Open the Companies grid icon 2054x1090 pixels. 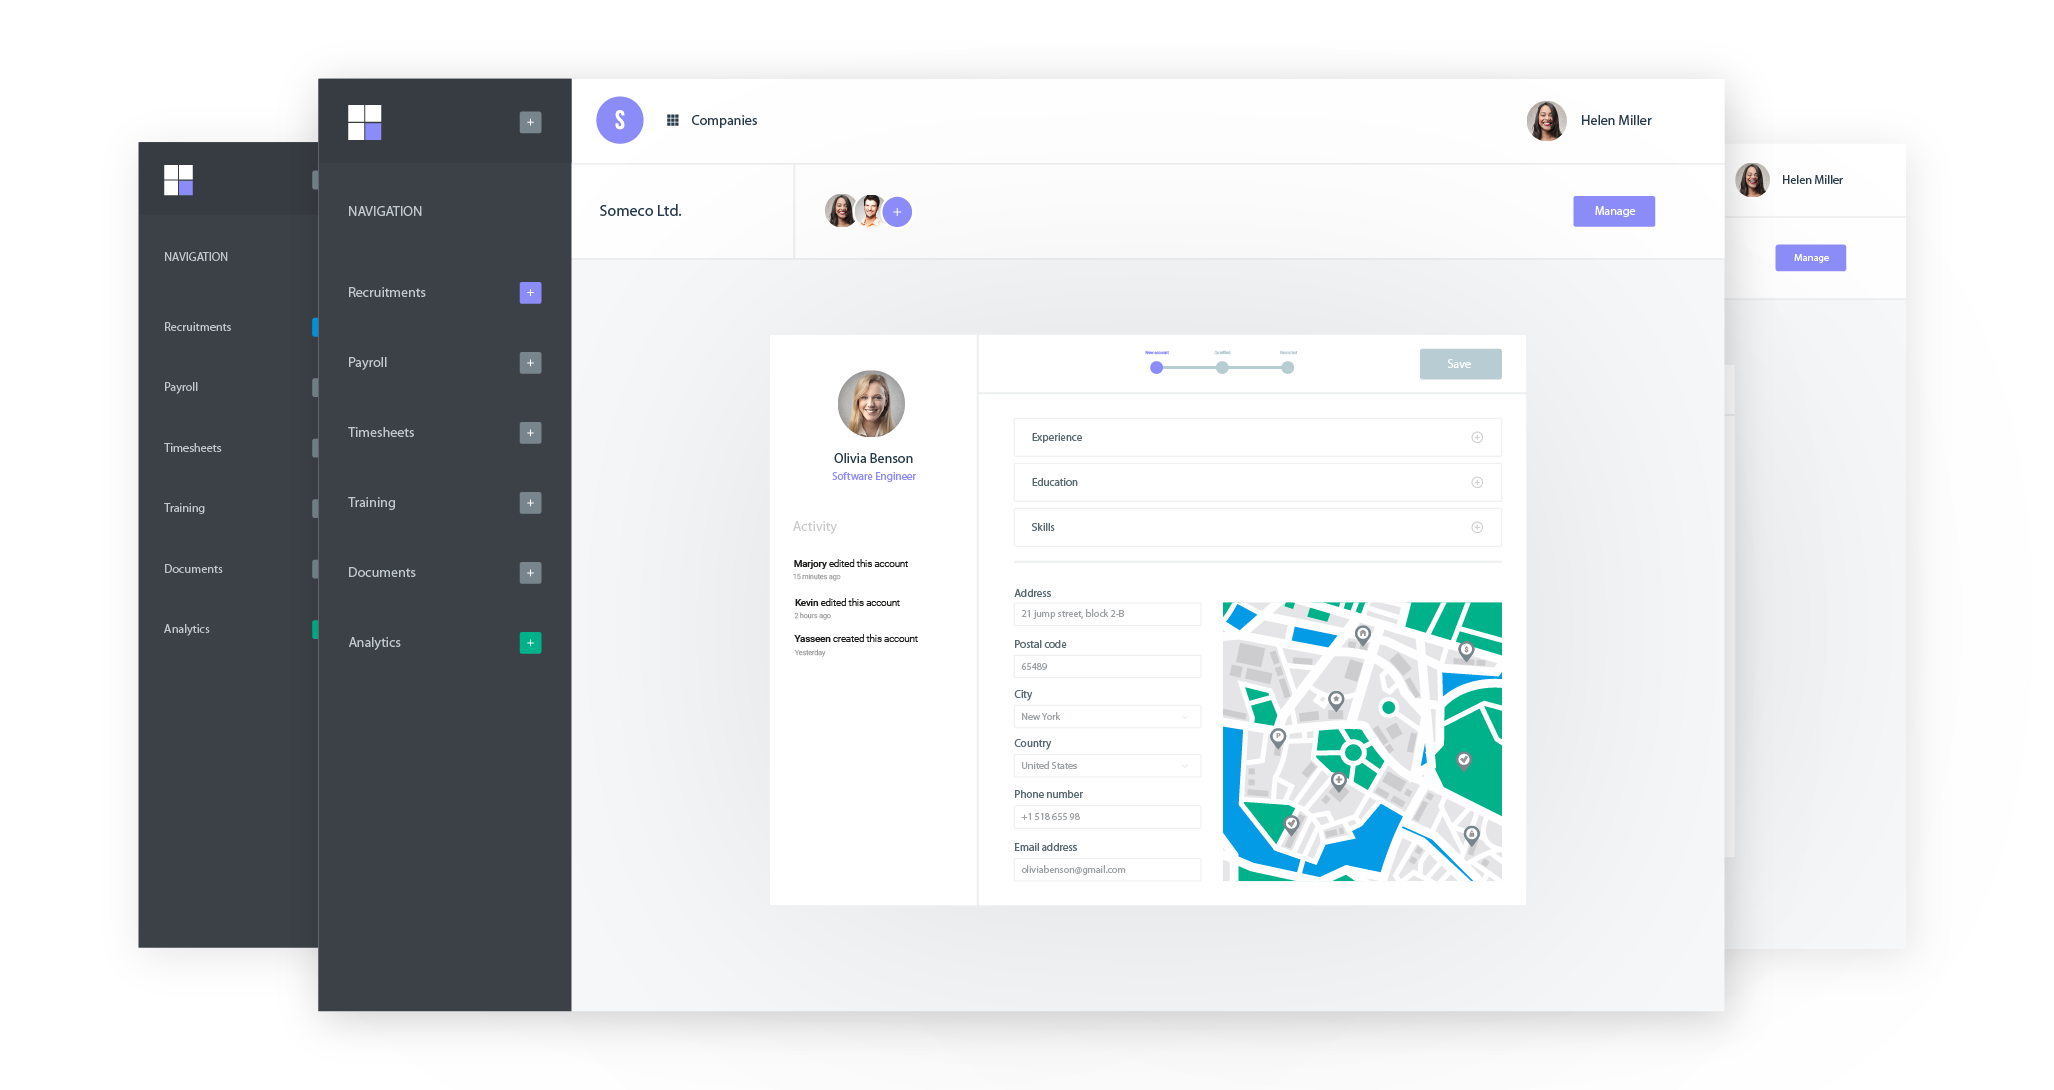coord(673,120)
